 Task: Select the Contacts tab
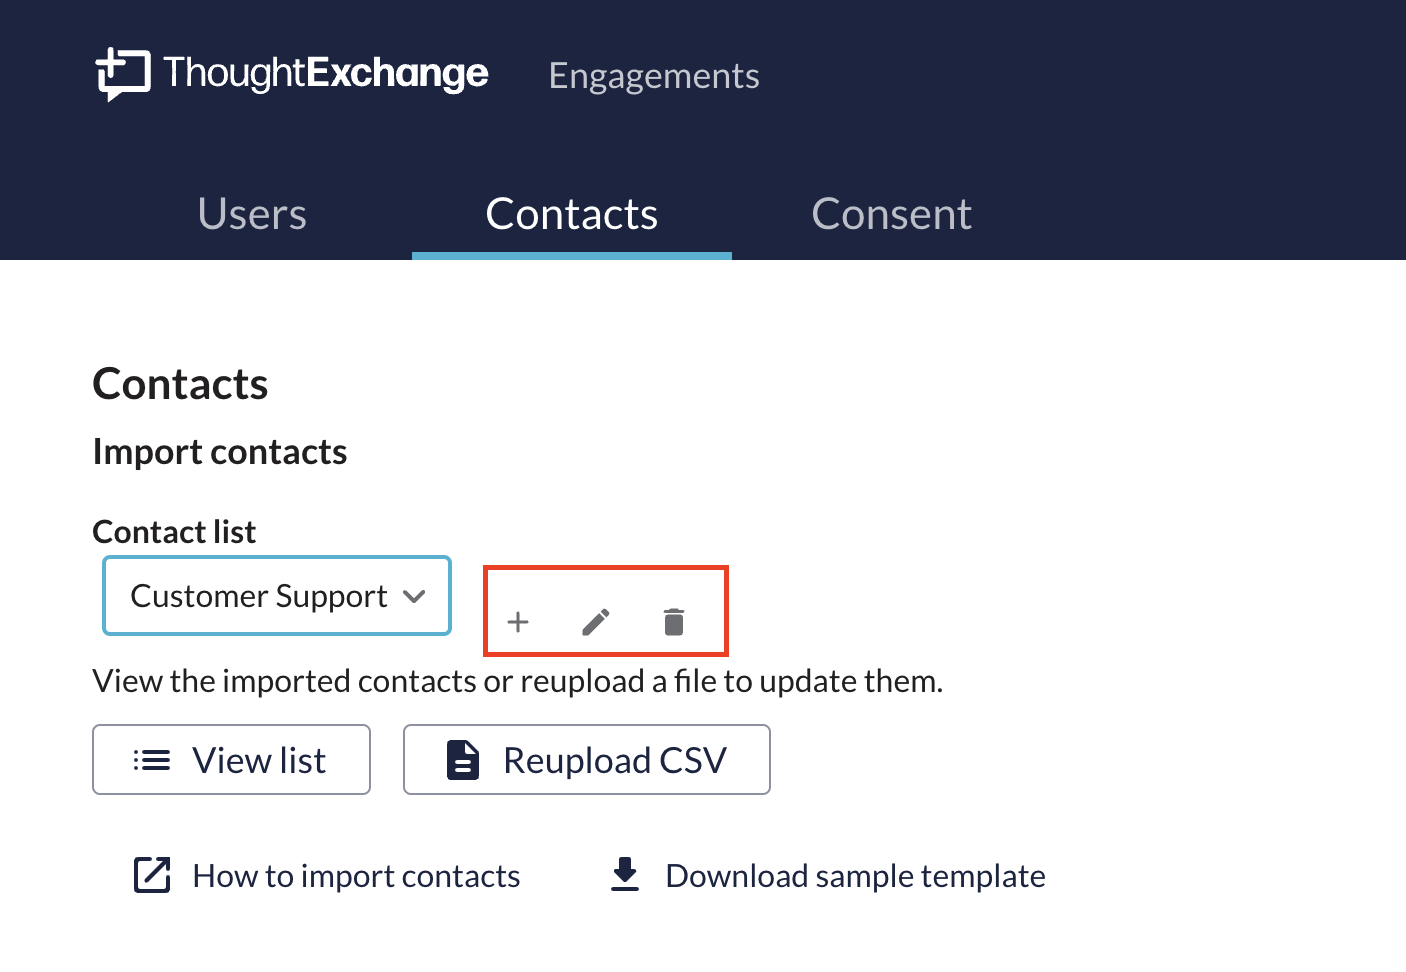(x=572, y=214)
